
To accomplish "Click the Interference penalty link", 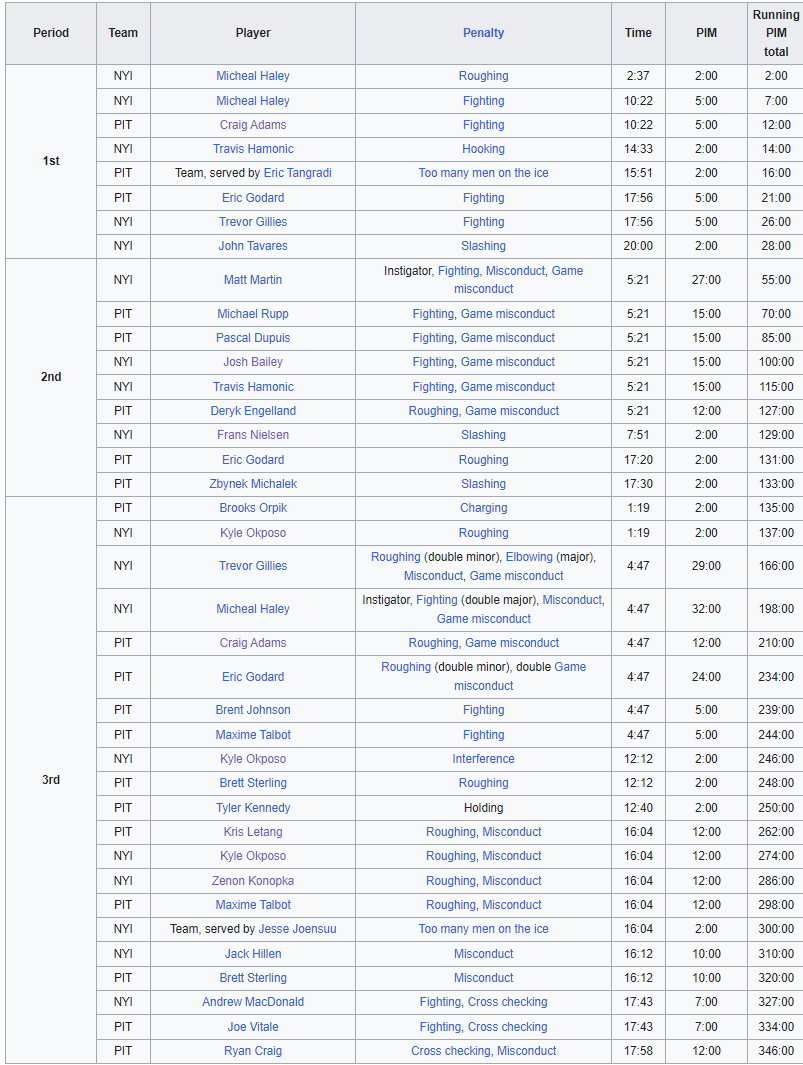I will point(483,759).
